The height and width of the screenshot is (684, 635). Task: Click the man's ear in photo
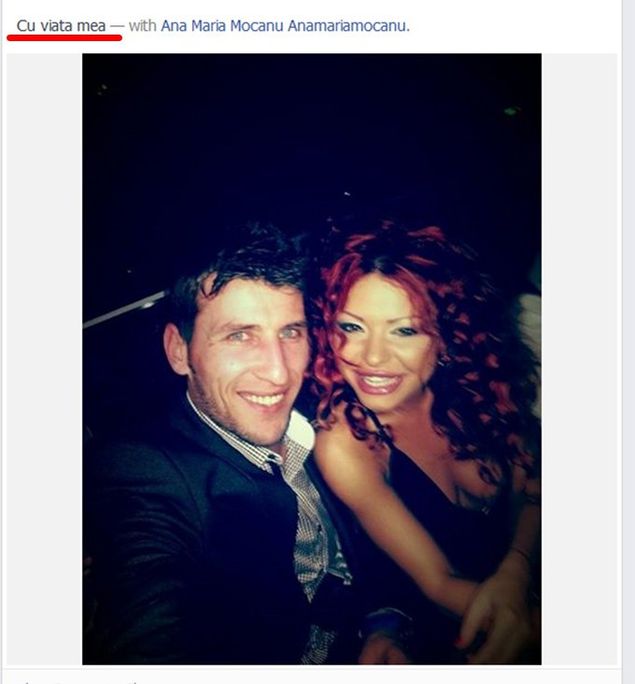[x=176, y=349]
